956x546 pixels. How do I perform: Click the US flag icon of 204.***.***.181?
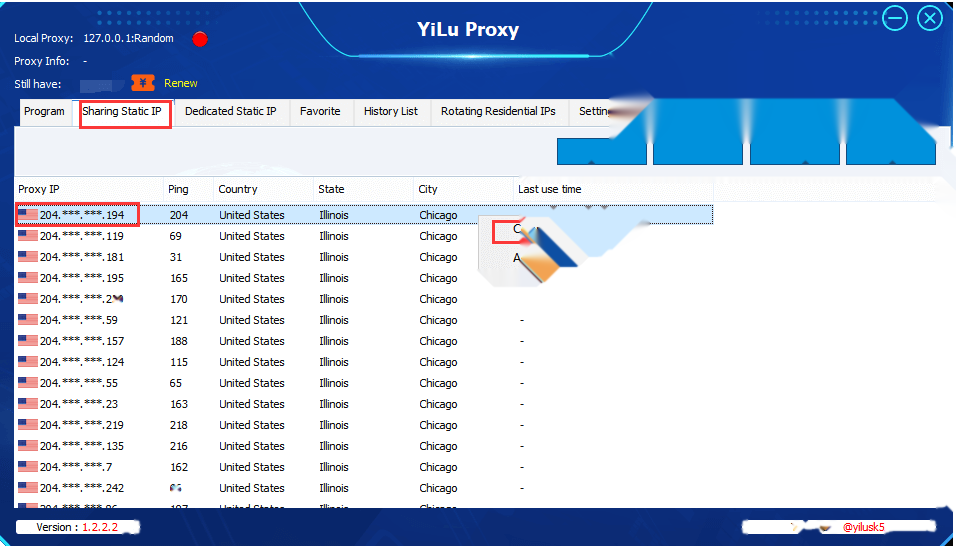point(28,257)
